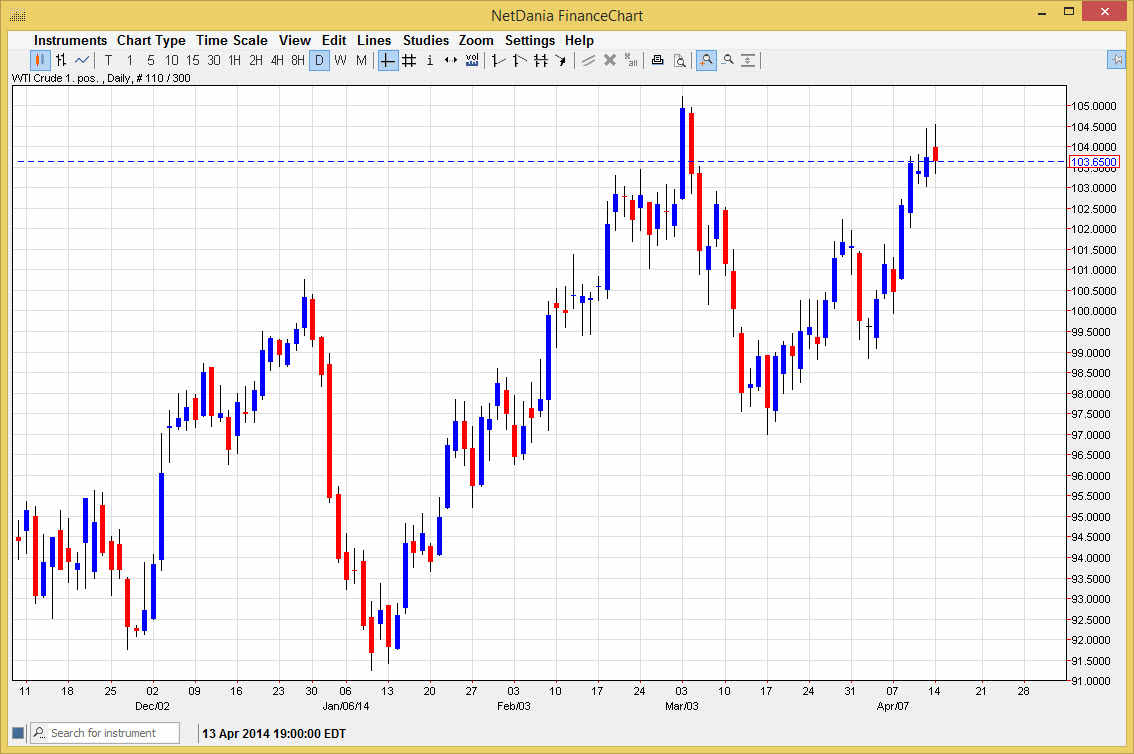Select the 5 minute time scale

150,61
